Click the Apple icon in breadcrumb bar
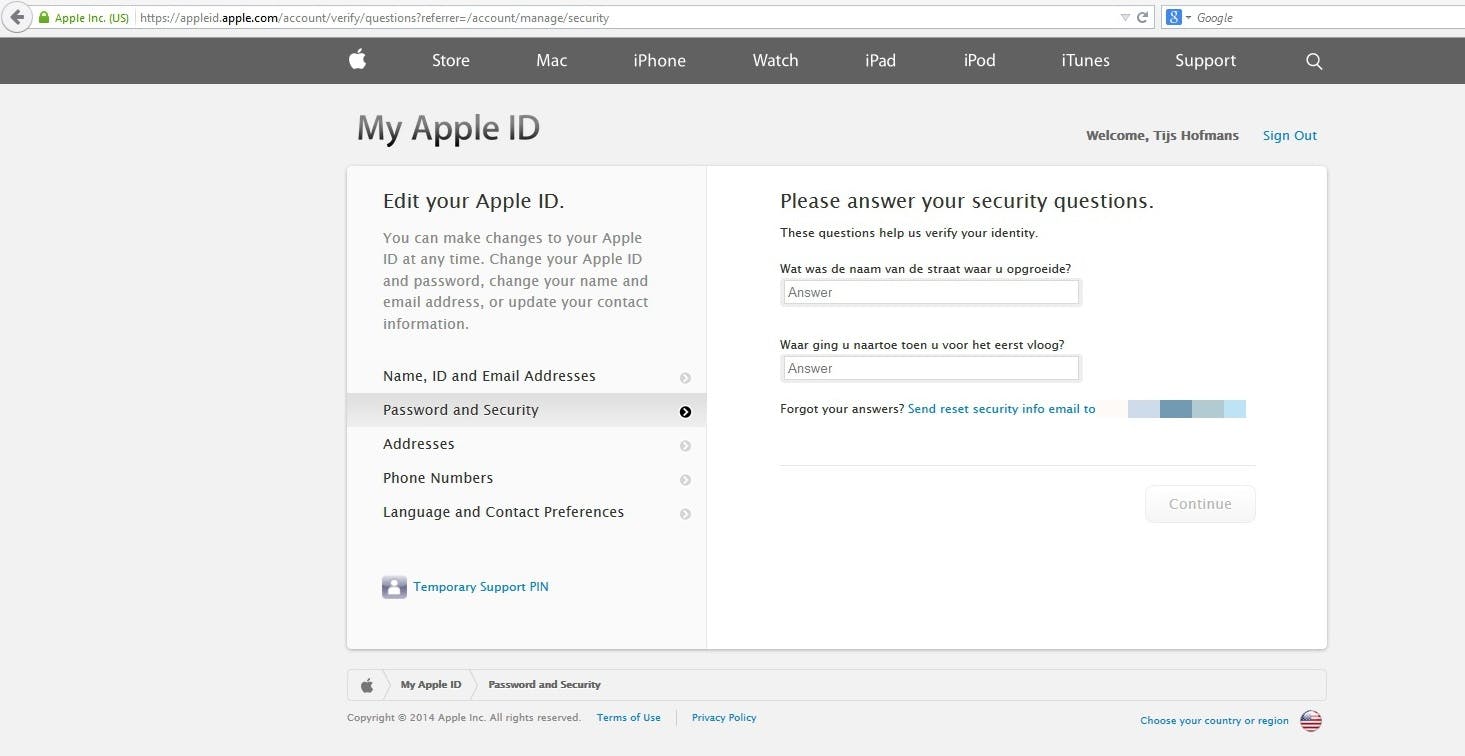The height and width of the screenshot is (756, 1465). [x=367, y=685]
